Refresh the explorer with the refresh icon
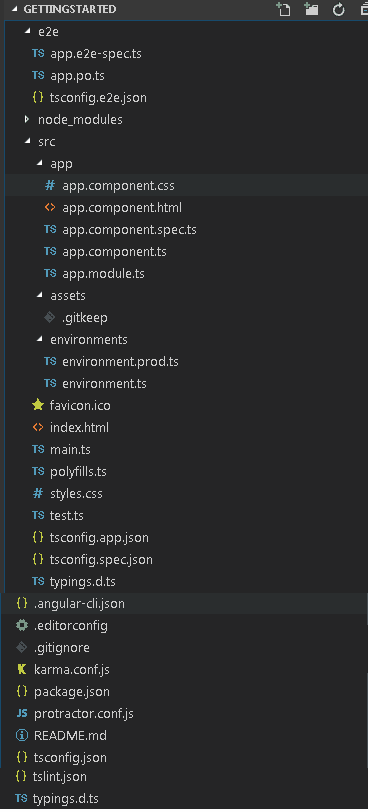 tap(338, 9)
